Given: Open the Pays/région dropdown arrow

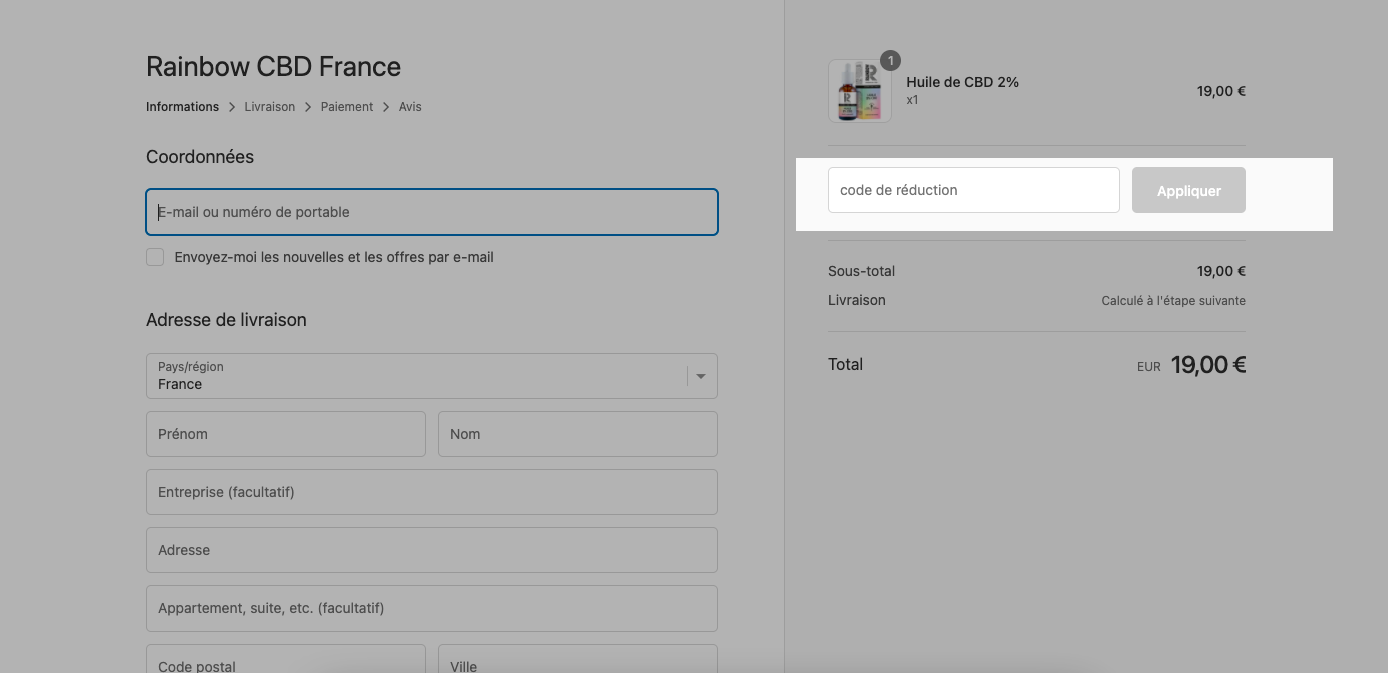Looking at the screenshot, I should (701, 376).
